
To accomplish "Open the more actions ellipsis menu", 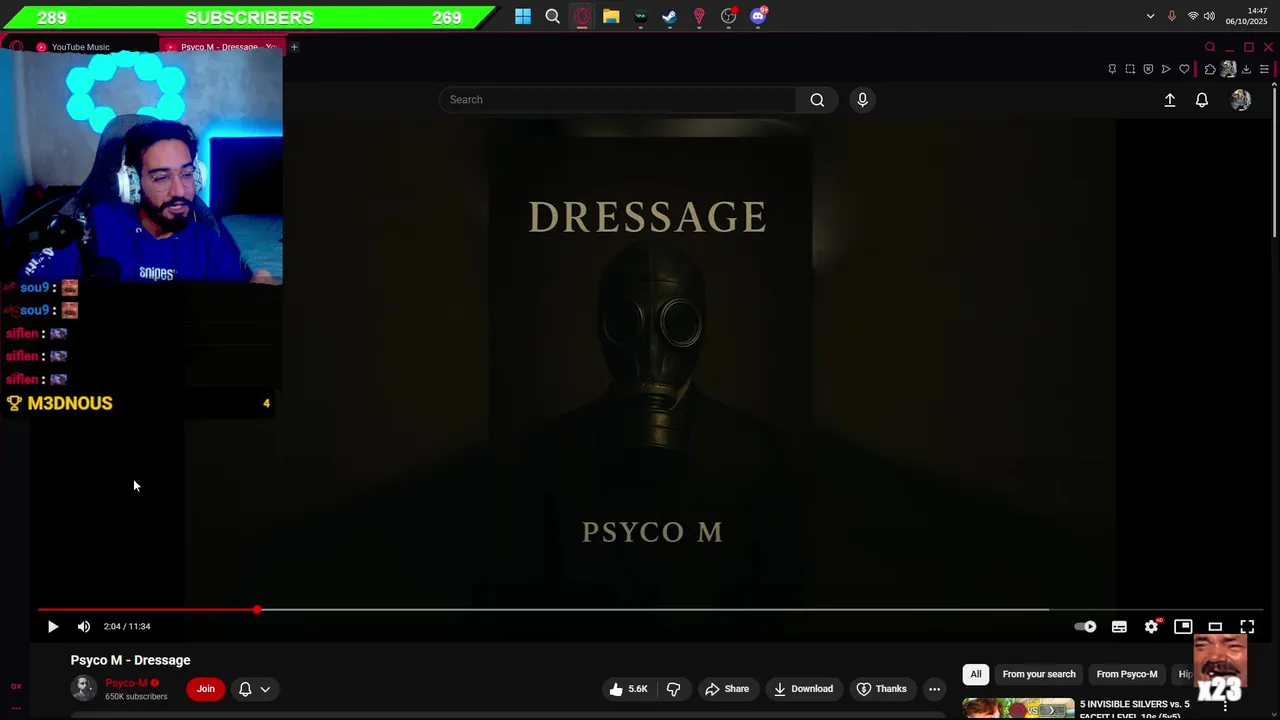I will click(934, 689).
